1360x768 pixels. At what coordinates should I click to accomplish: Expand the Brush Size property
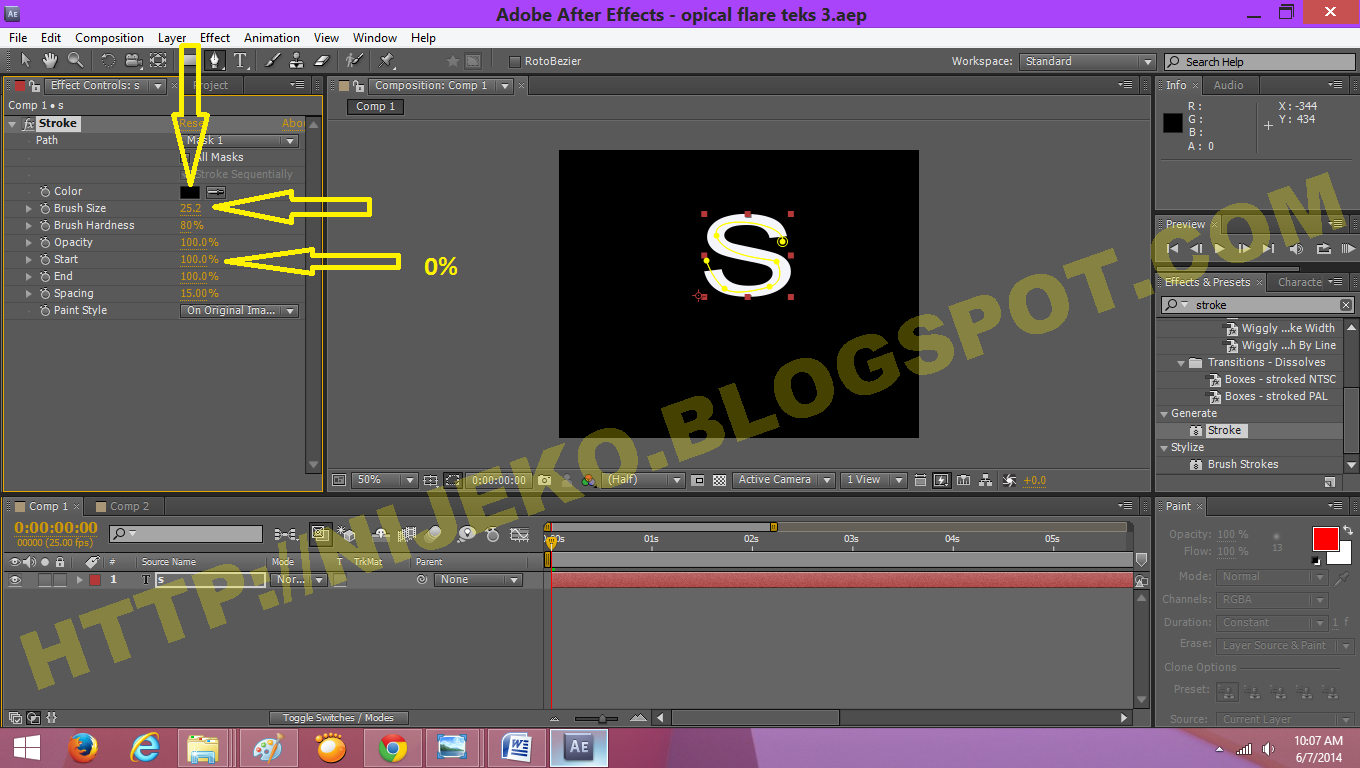29,208
